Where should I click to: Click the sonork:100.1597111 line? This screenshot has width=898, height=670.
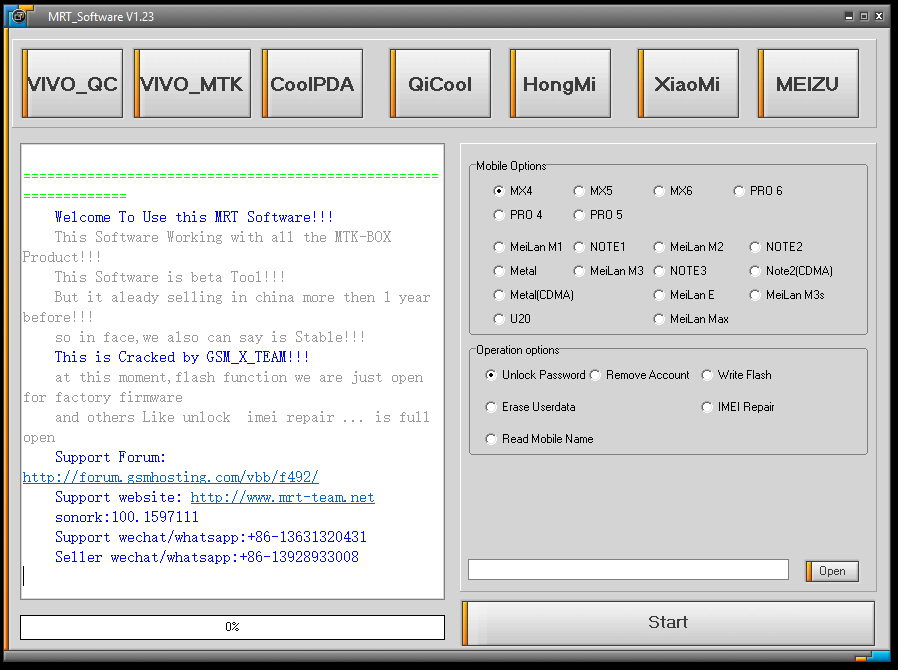coord(127,517)
